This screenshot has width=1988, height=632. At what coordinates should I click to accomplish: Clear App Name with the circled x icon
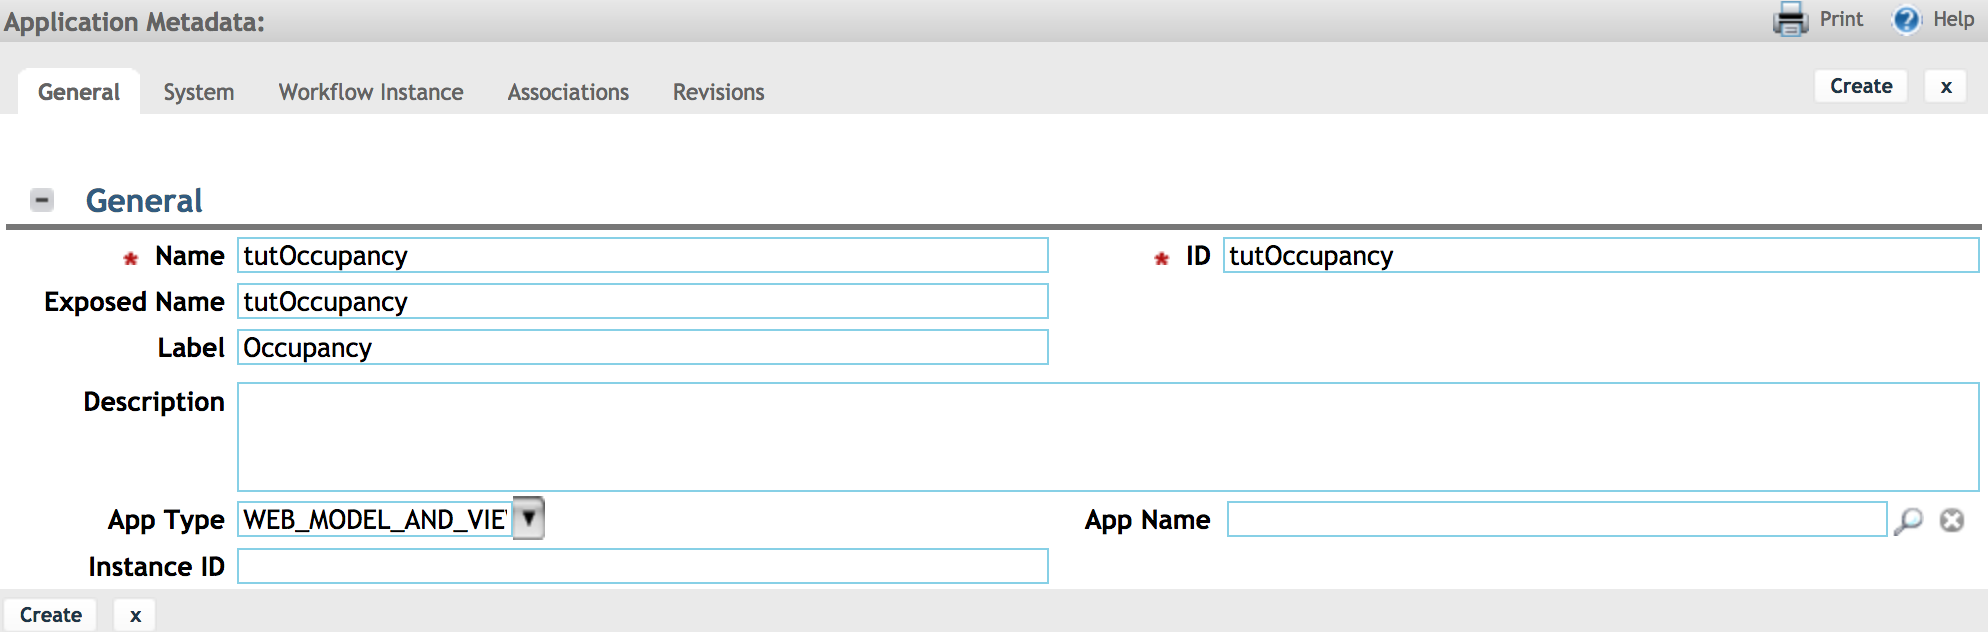click(1952, 520)
